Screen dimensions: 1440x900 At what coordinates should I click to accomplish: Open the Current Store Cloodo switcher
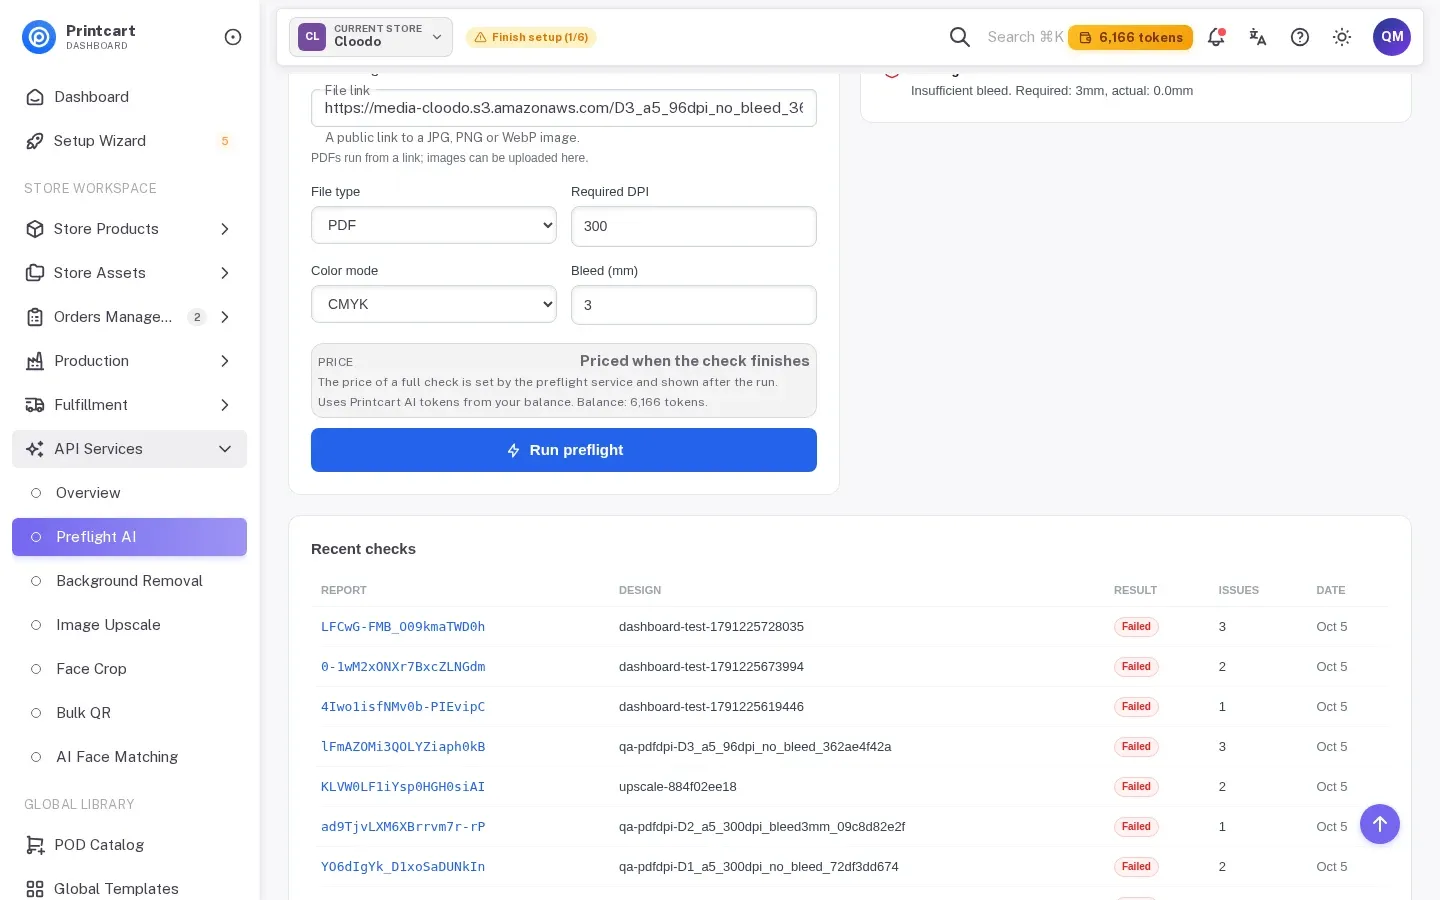[371, 37]
